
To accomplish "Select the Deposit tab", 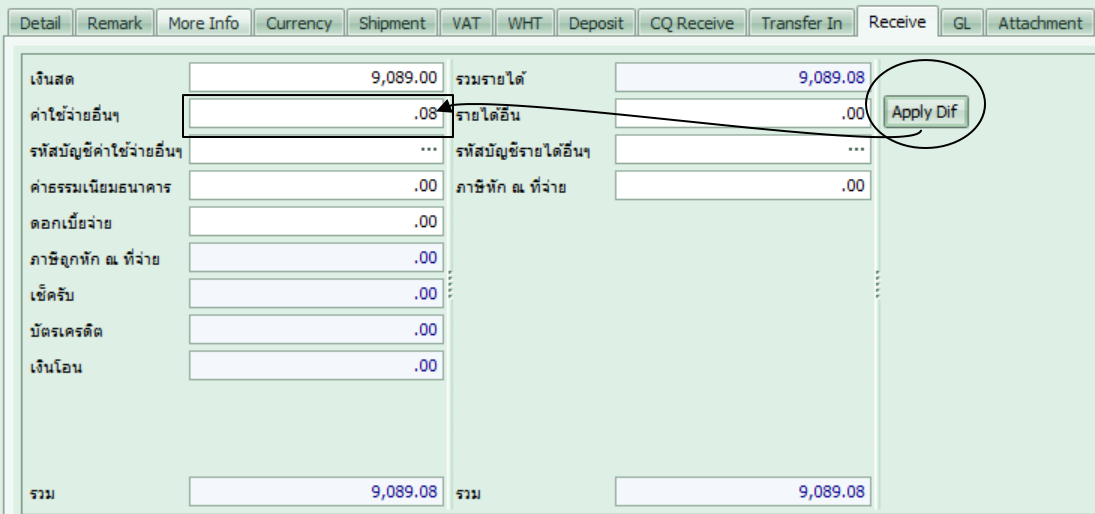I will 596,23.
